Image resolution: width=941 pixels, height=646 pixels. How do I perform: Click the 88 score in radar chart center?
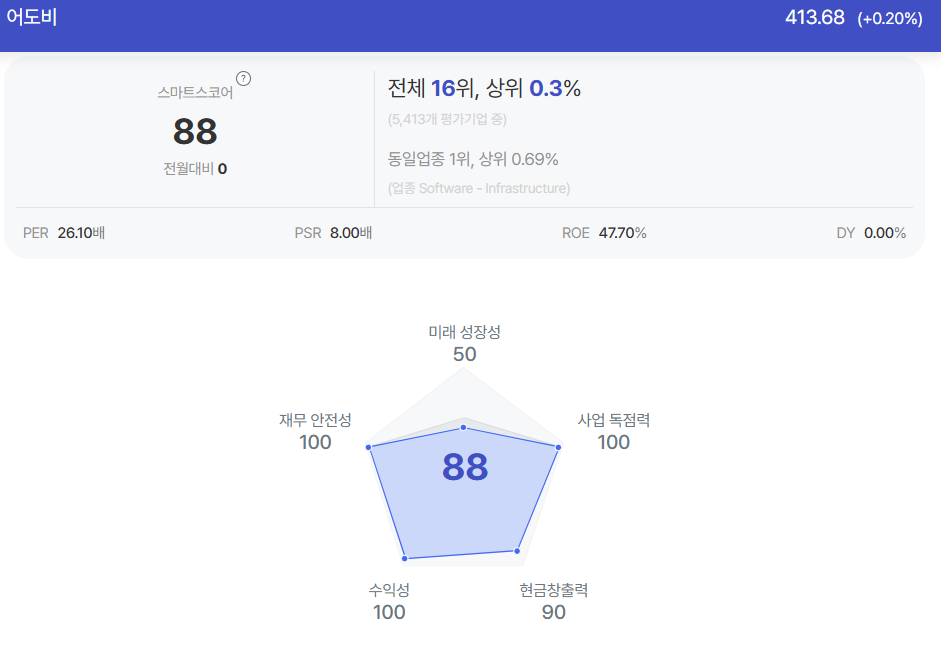(465, 467)
